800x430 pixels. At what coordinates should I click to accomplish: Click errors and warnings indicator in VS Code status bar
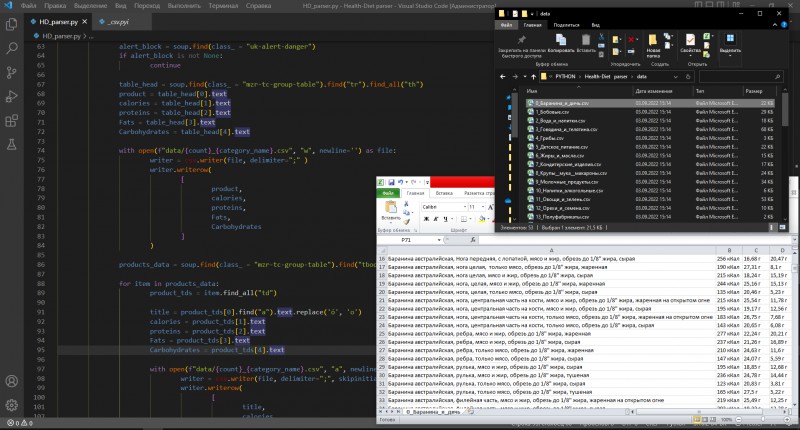click(20, 423)
